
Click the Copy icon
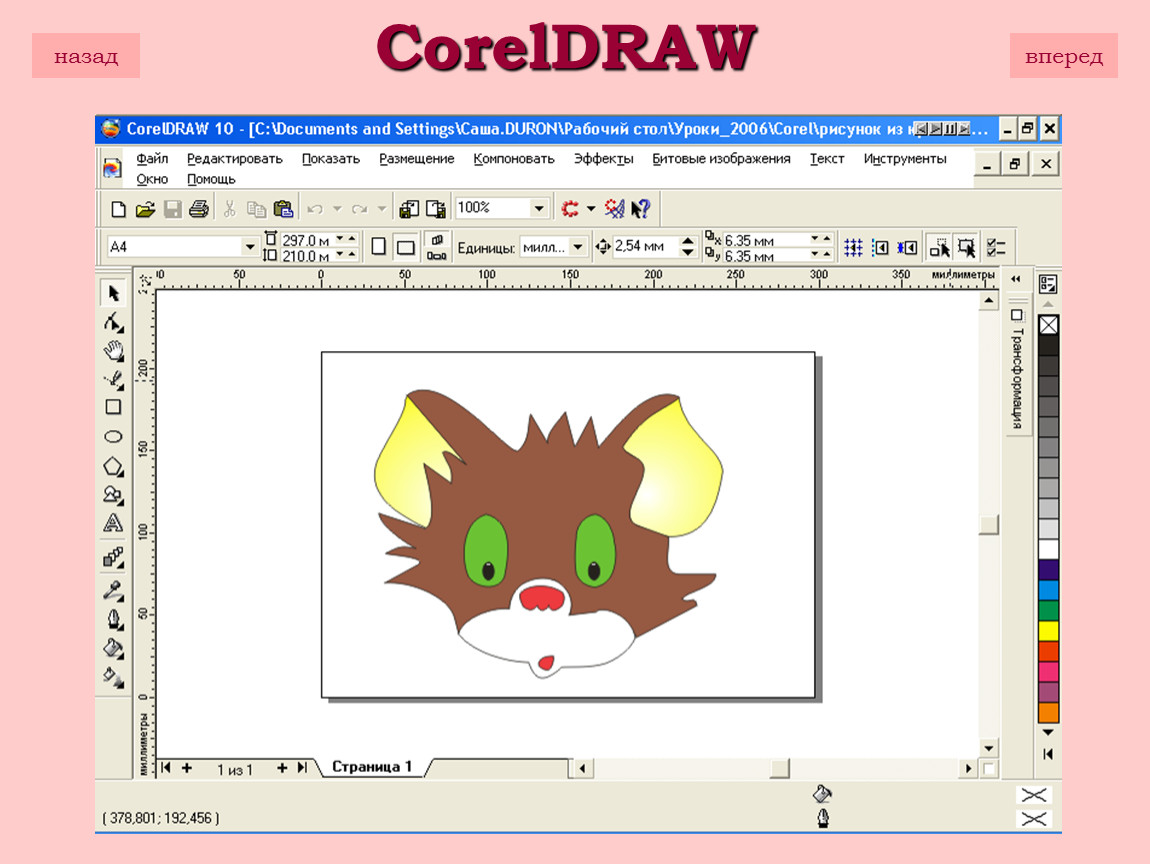click(x=256, y=209)
